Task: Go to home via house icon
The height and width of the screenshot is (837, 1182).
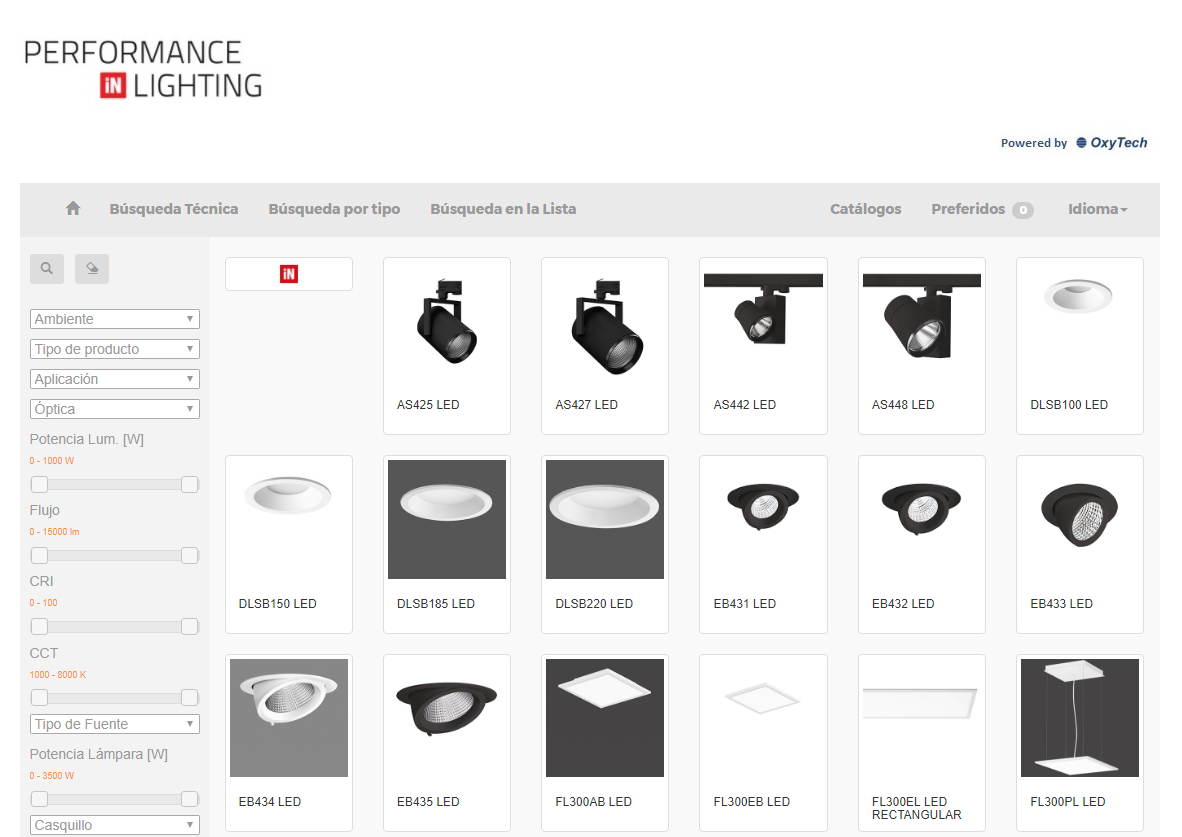Action: [72, 209]
